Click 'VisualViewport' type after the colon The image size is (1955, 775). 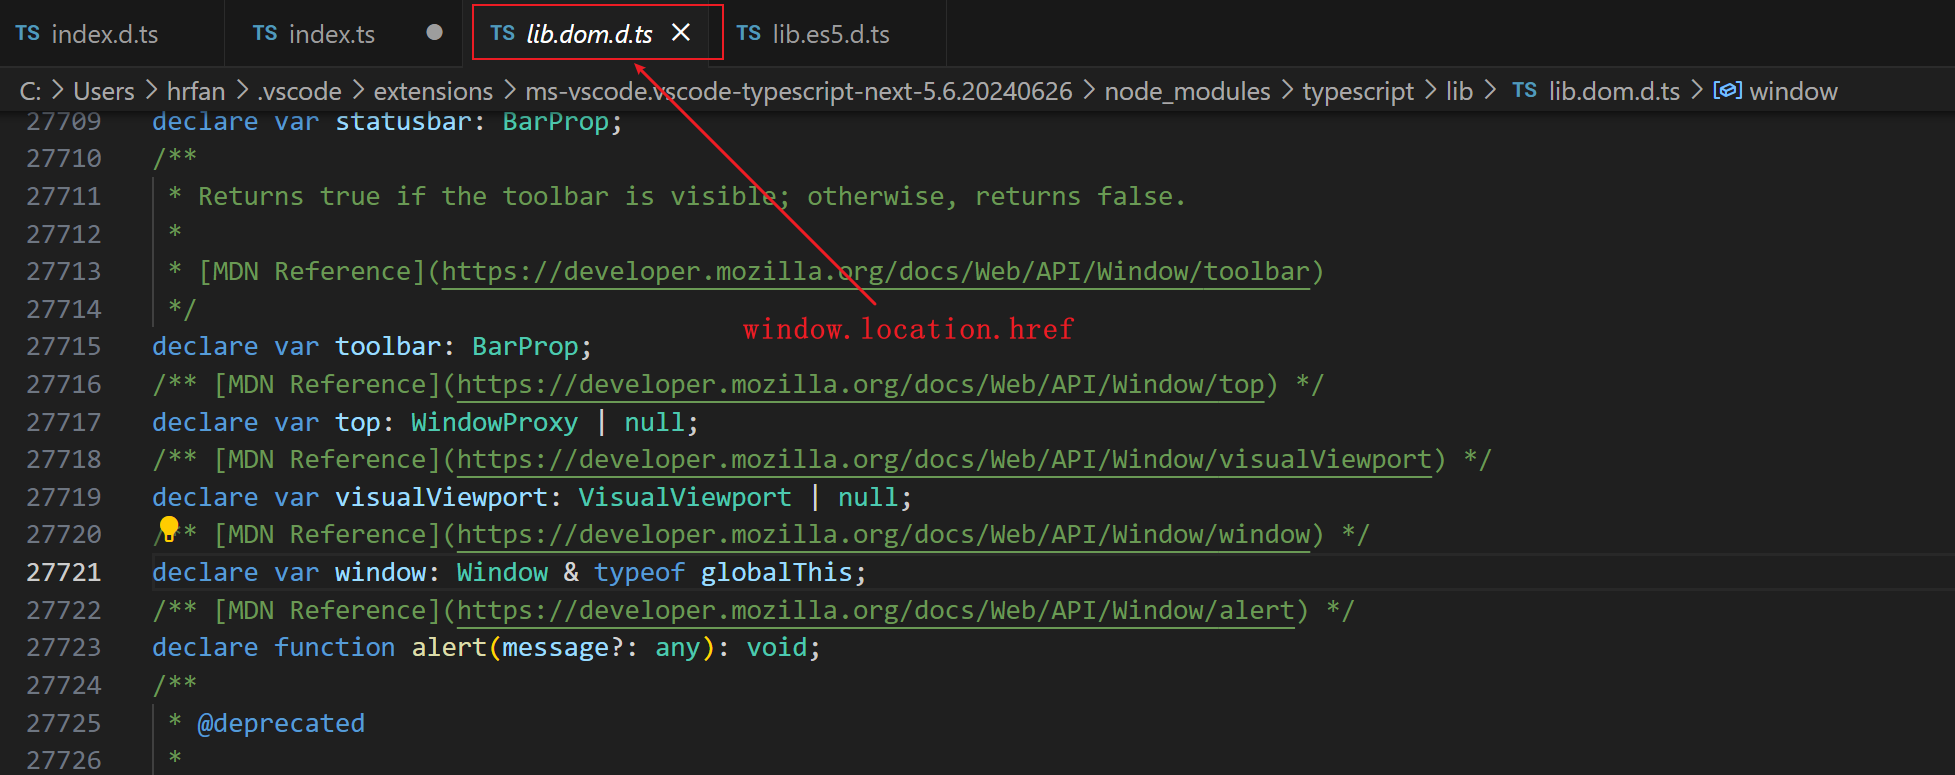(685, 498)
